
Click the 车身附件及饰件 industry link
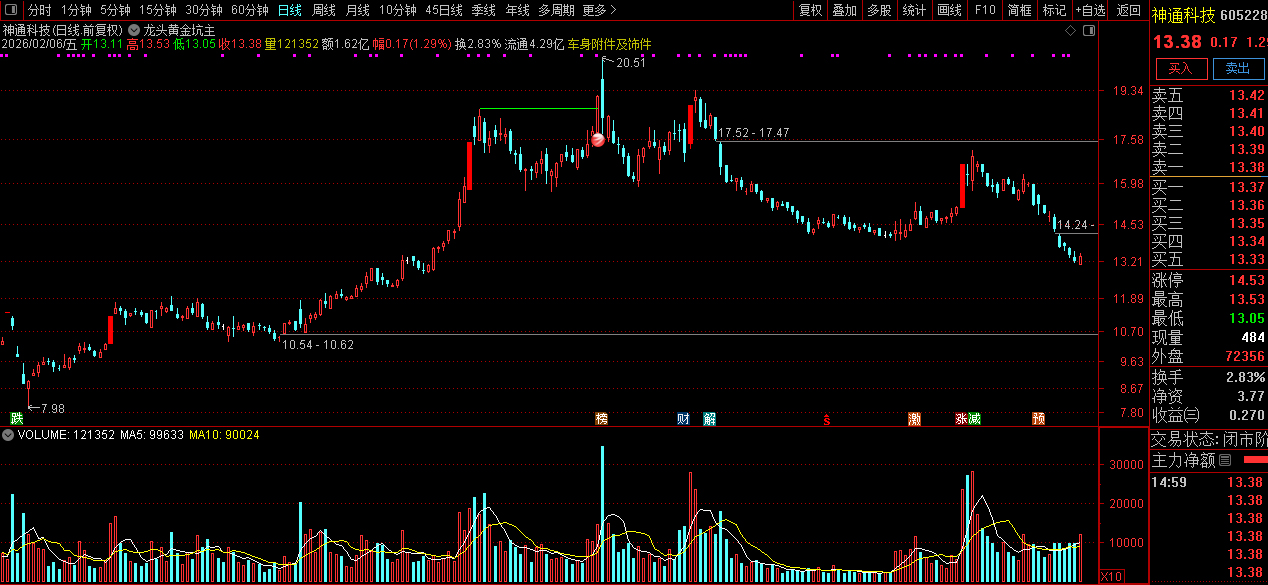point(609,45)
